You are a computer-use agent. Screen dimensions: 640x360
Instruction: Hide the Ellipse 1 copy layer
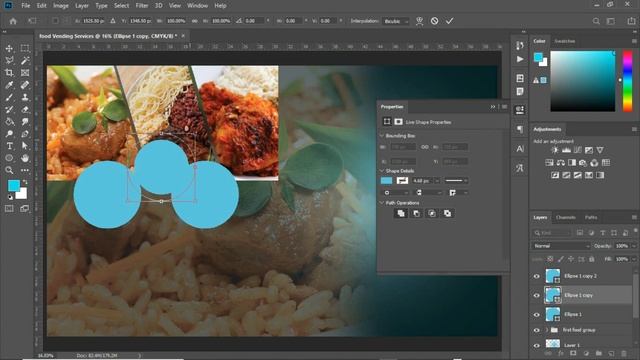[x=537, y=296]
